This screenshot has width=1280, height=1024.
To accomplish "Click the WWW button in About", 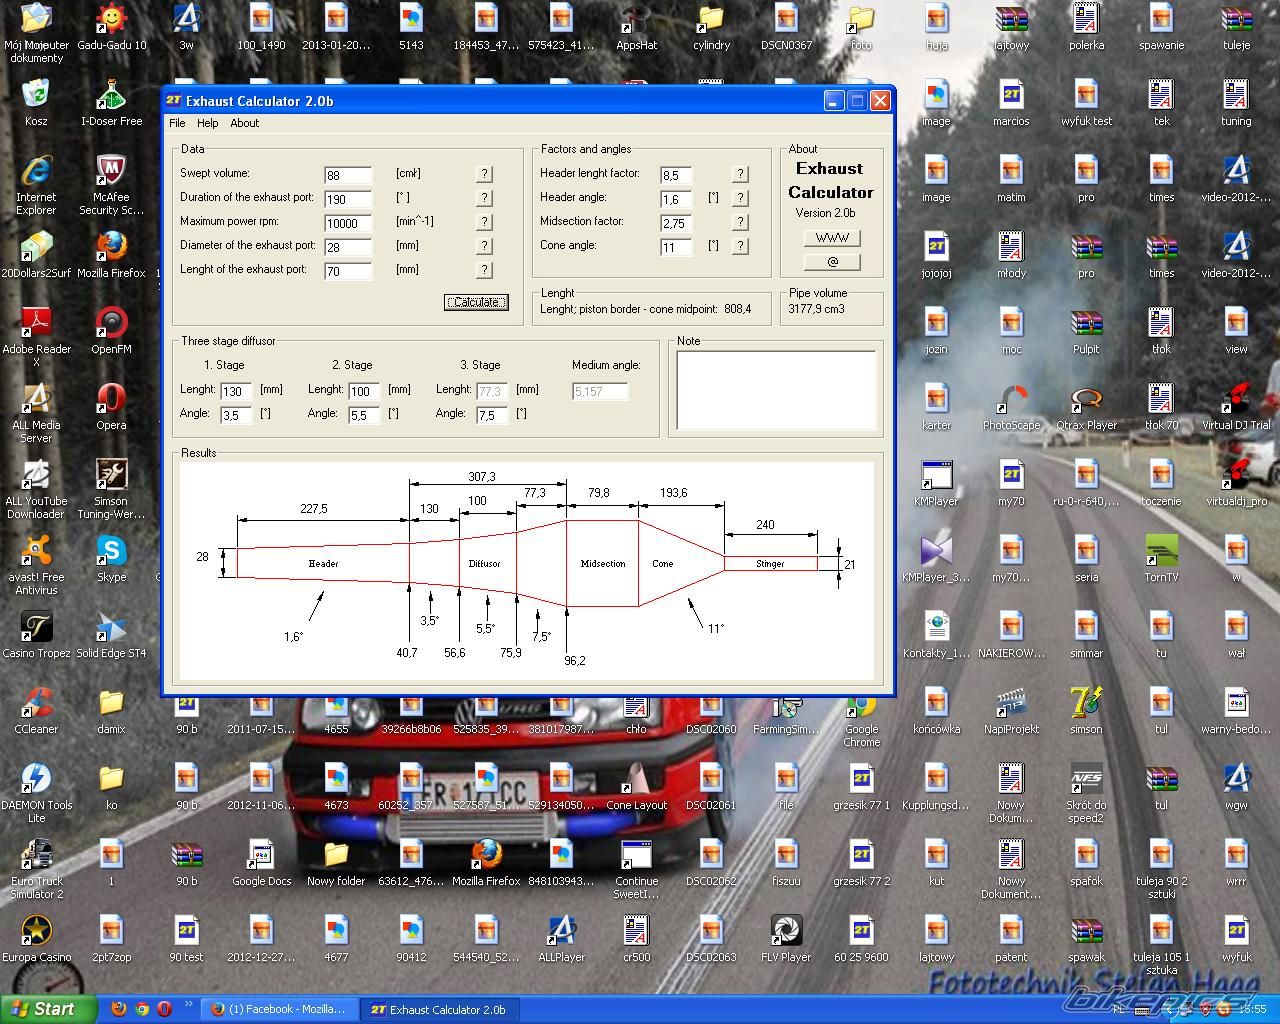I will [832, 238].
